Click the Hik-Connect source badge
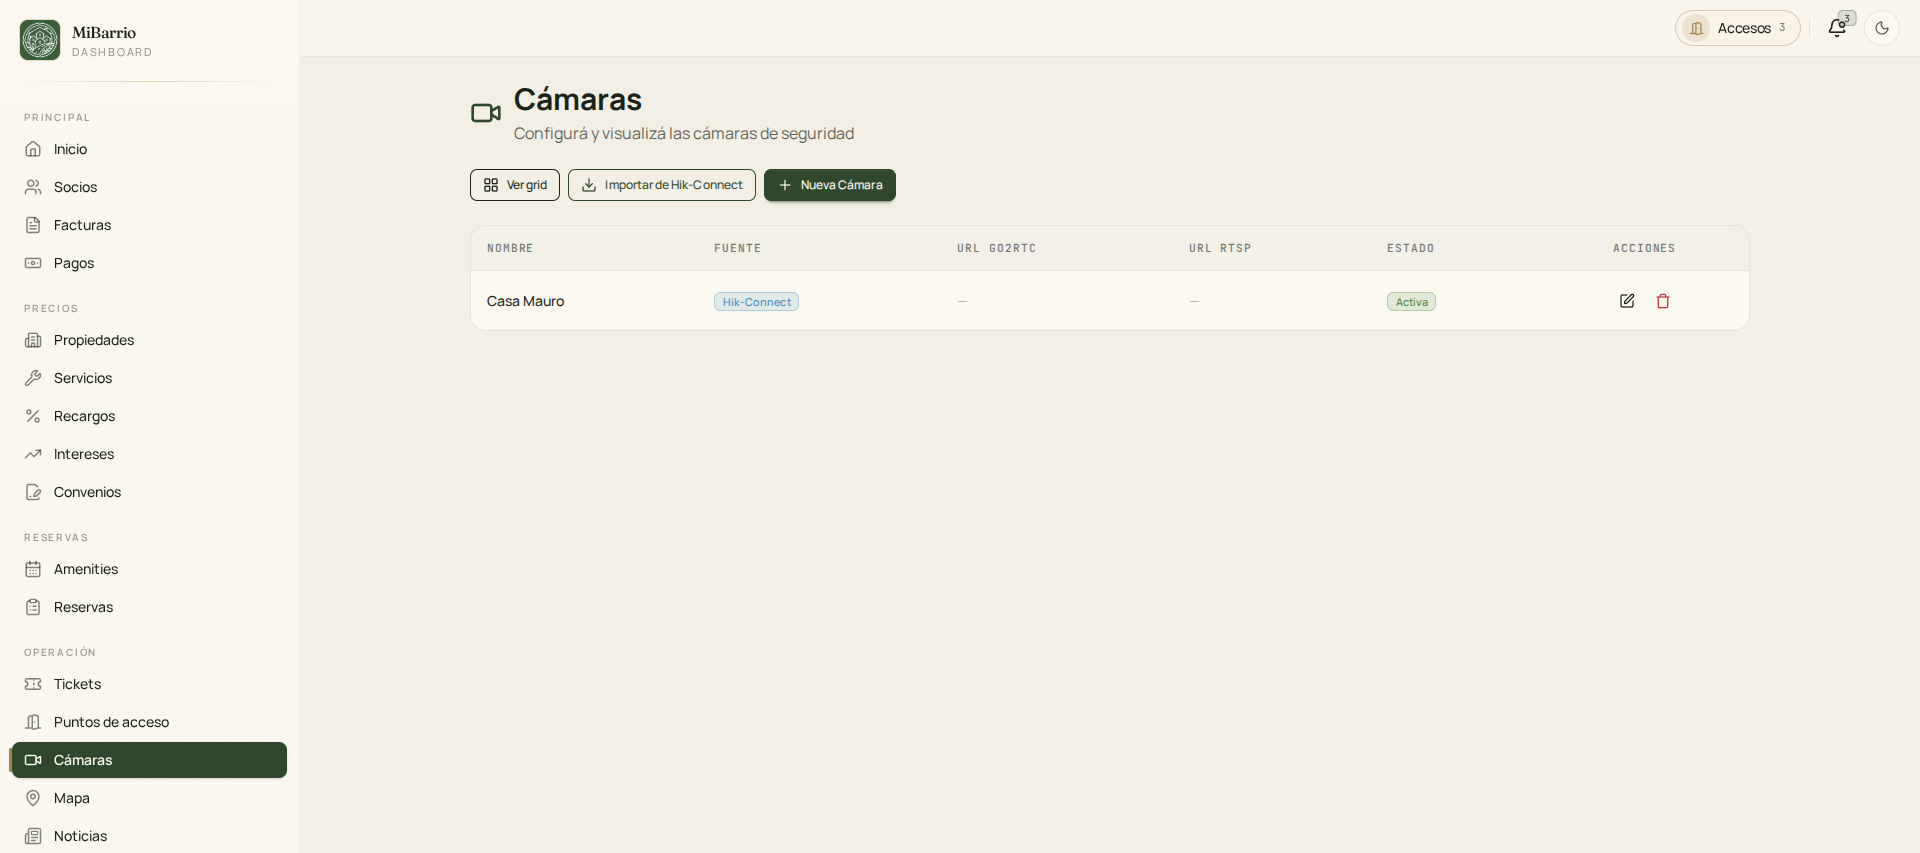Viewport: 1920px width, 853px height. point(756,302)
